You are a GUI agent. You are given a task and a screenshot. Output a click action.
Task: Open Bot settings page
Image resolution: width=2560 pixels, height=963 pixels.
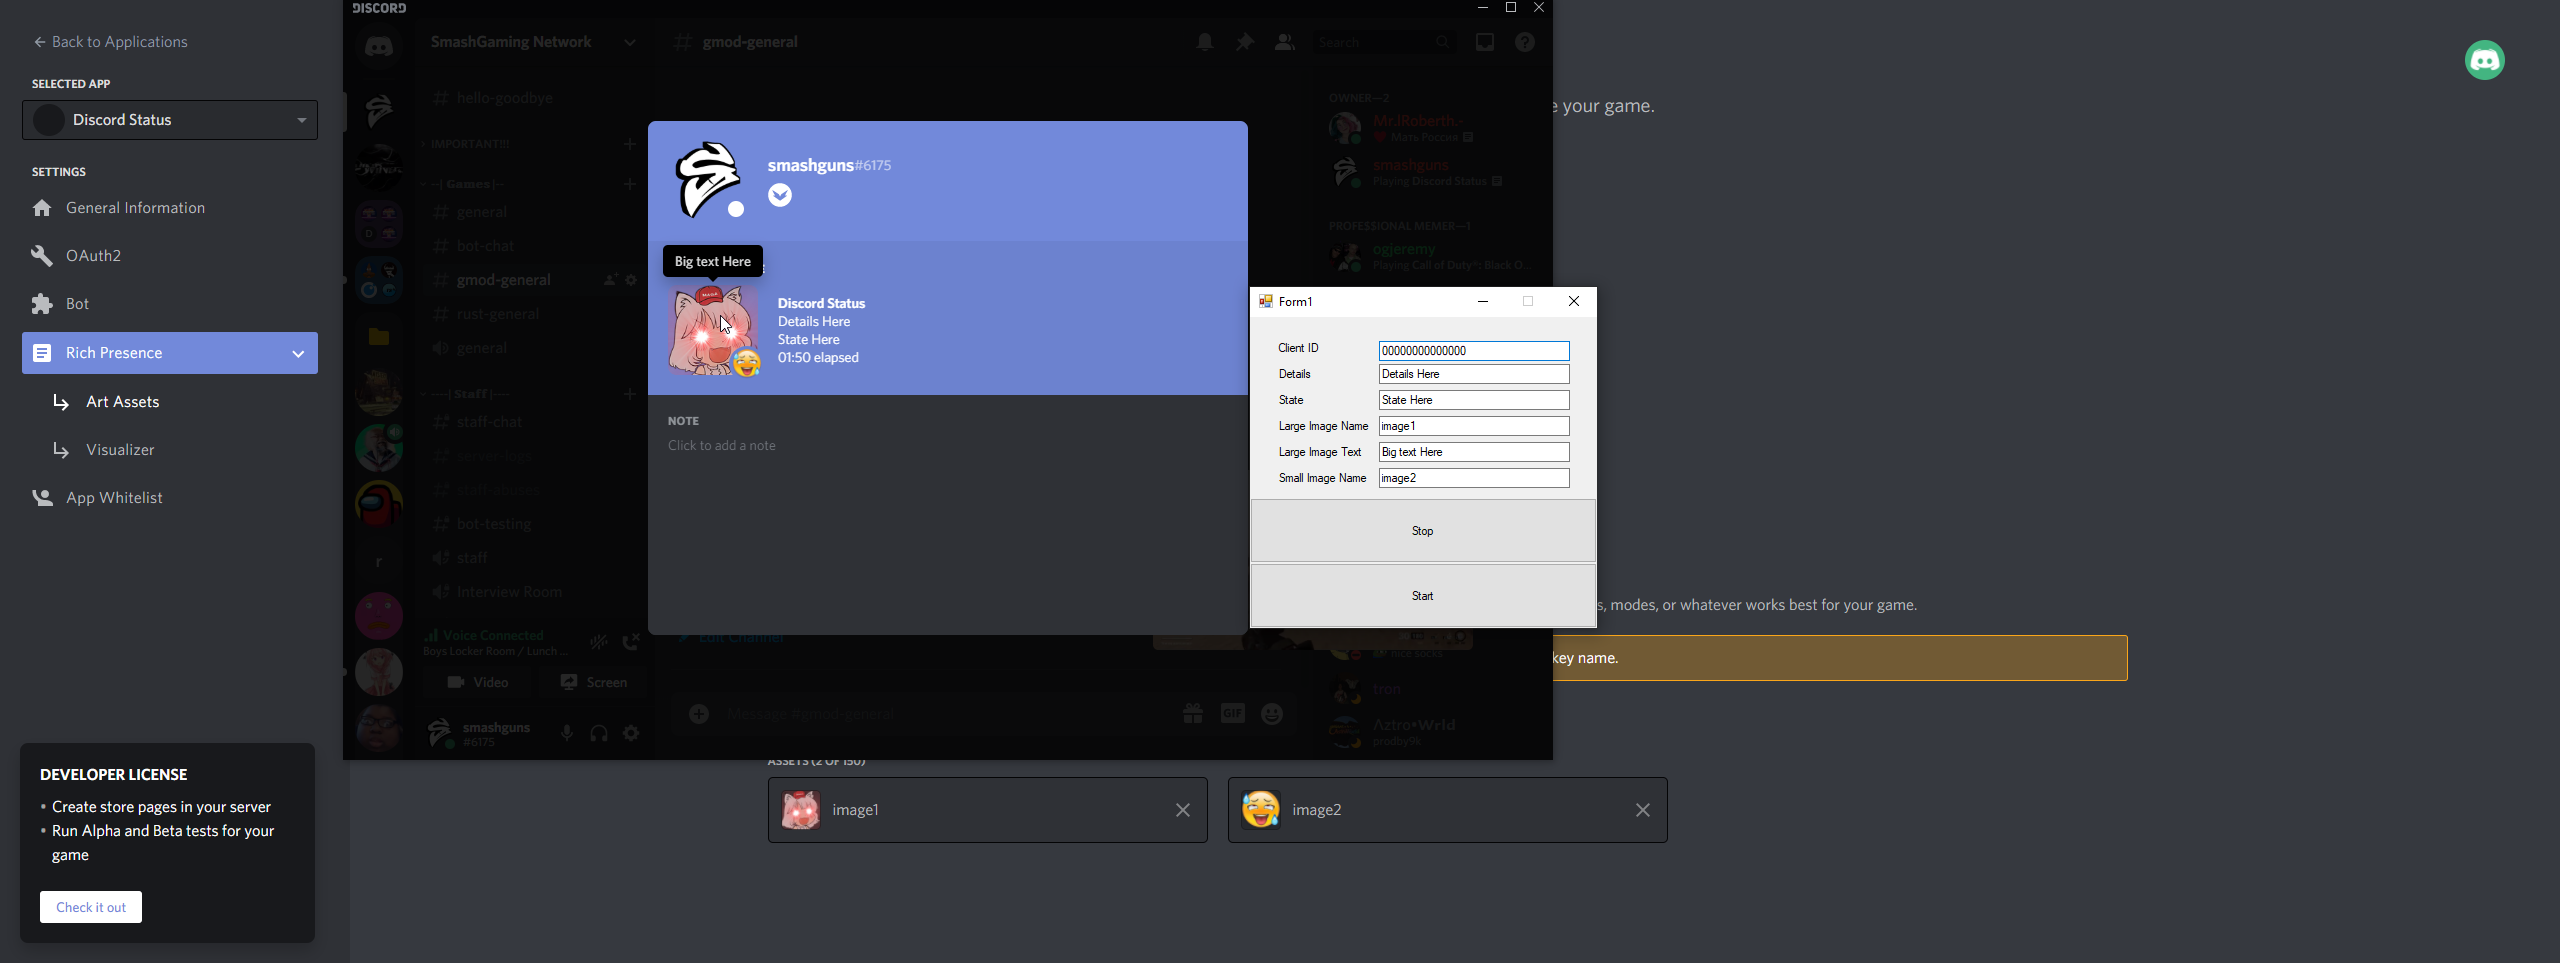pos(77,304)
